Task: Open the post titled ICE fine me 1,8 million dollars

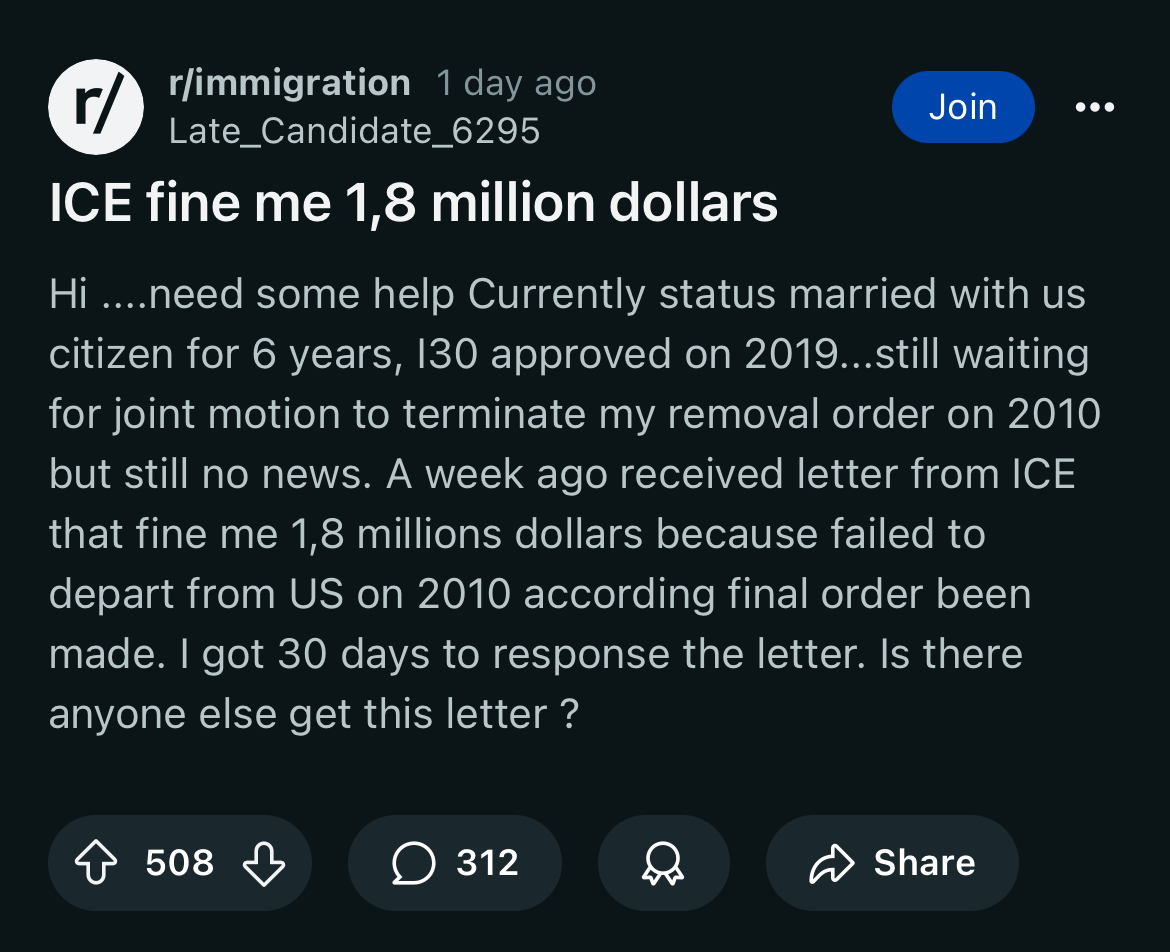Action: coord(413,202)
